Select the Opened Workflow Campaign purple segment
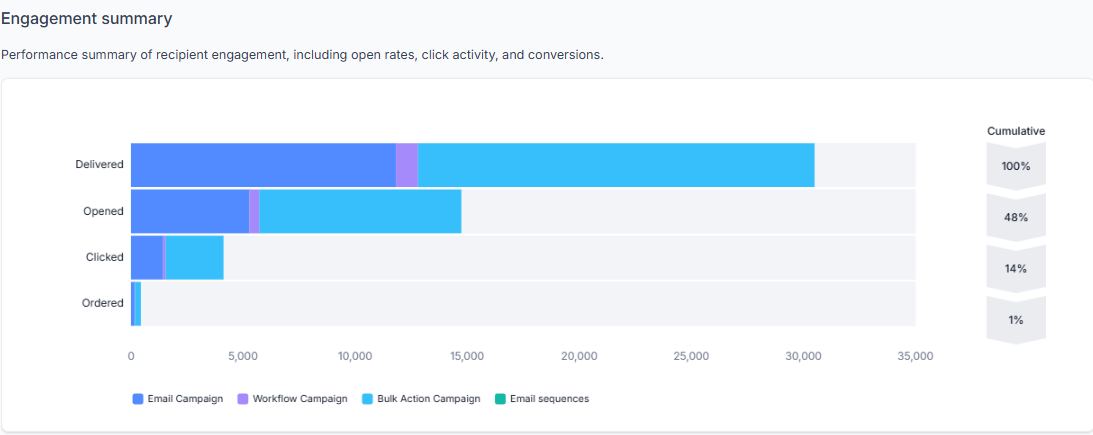This screenshot has width=1093, height=435. click(254, 211)
